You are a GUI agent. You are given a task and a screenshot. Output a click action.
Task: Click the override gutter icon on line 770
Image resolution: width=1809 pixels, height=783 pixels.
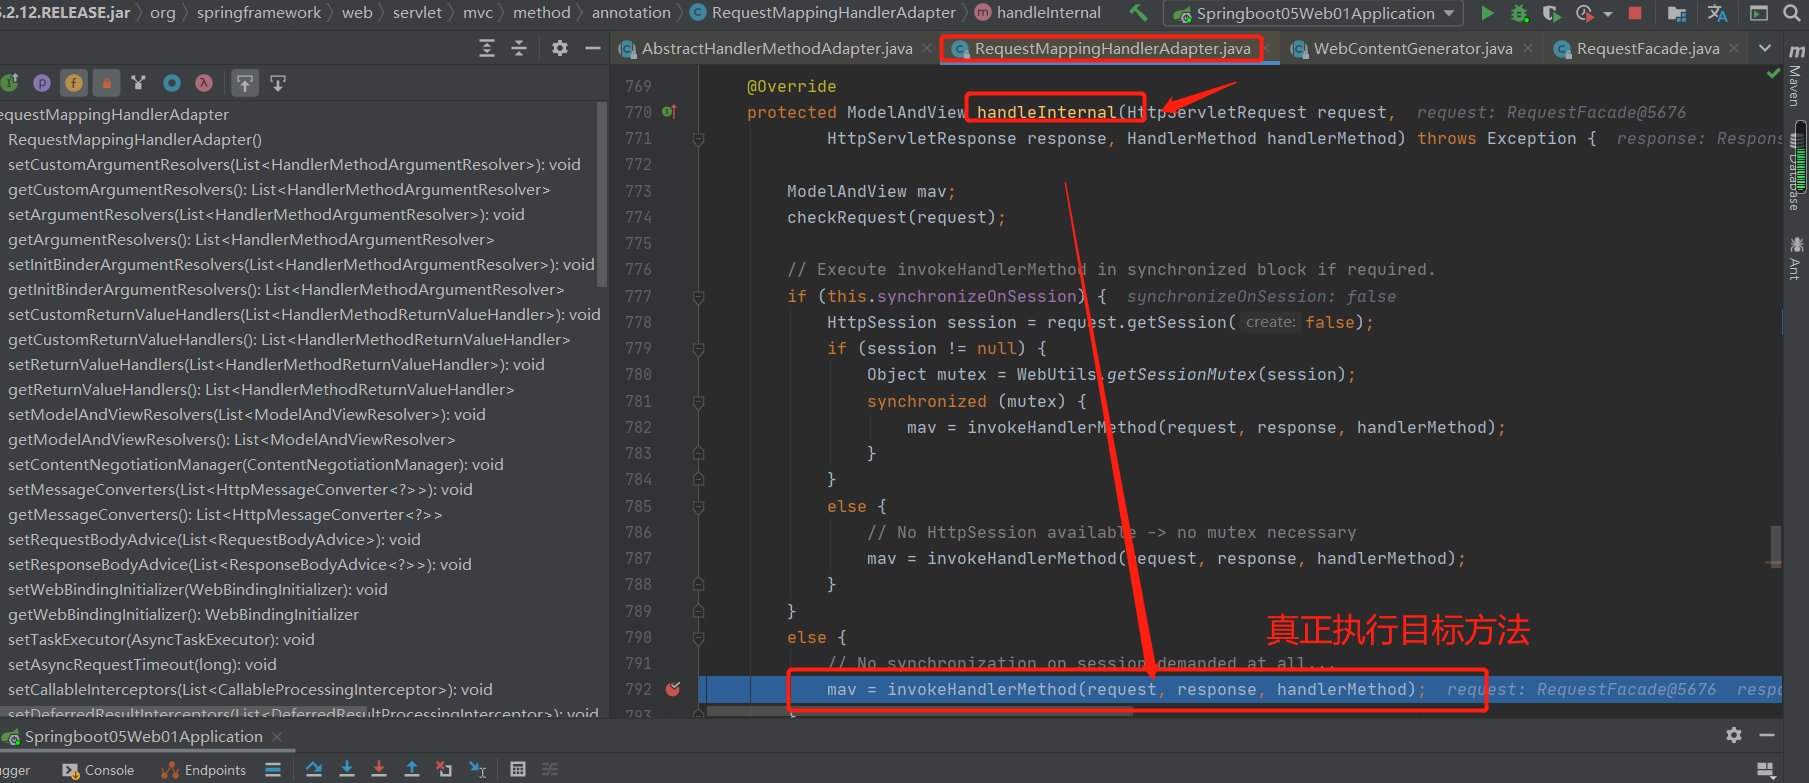pyautogui.click(x=668, y=112)
